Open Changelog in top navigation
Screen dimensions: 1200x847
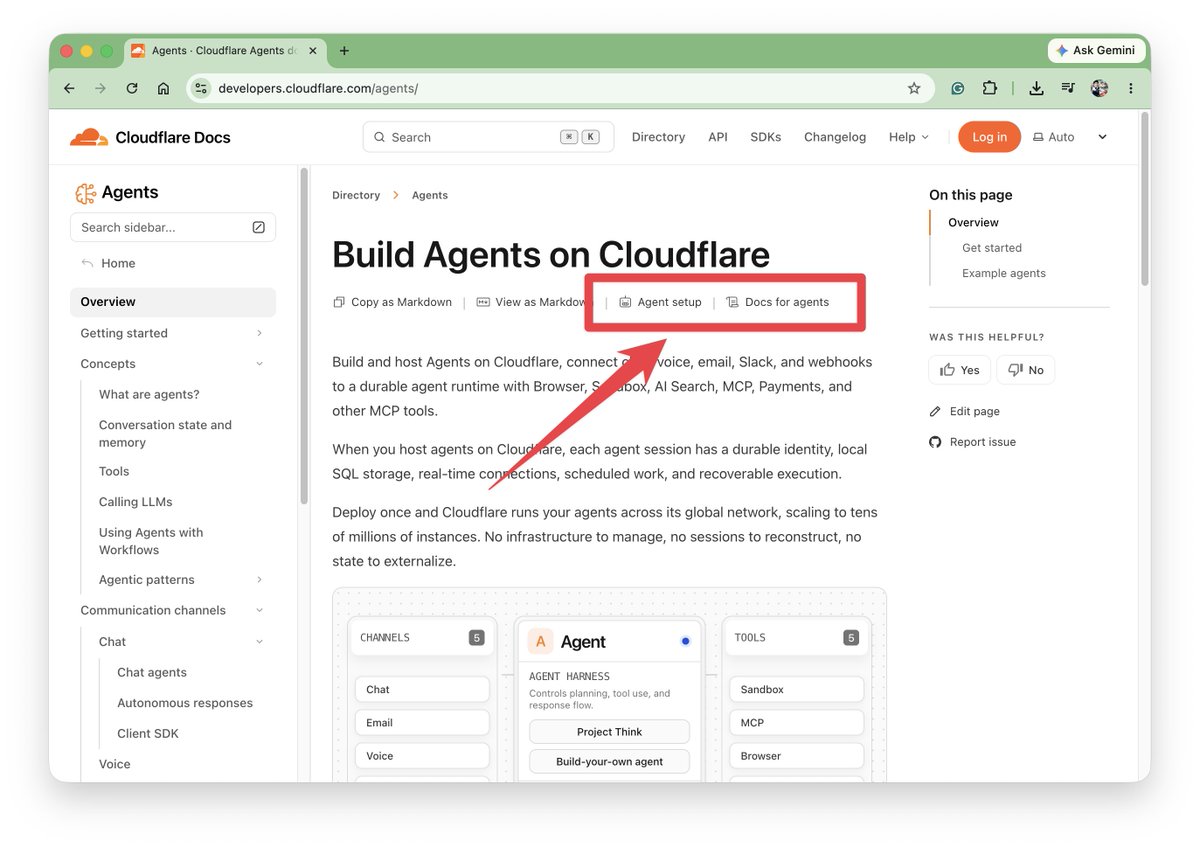click(x=835, y=137)
